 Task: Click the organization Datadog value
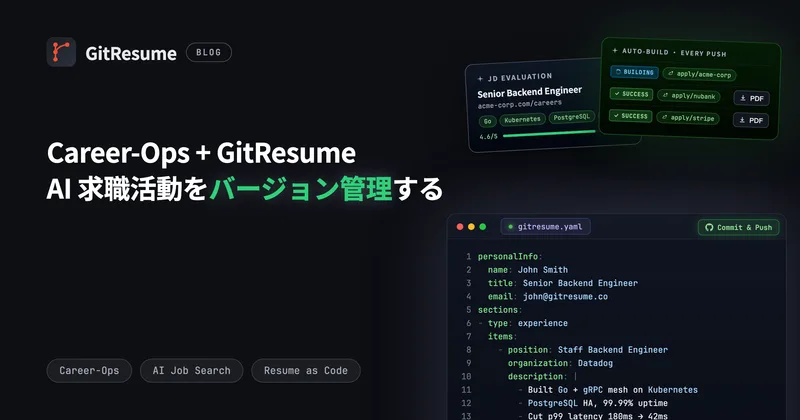(595, 363)
